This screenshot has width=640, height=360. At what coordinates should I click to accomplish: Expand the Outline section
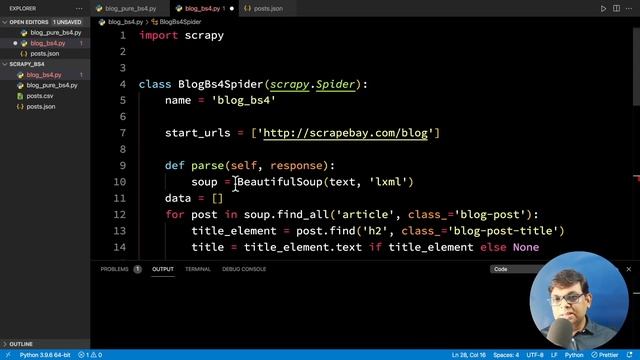pyautogui.click(x=45, y=344)
